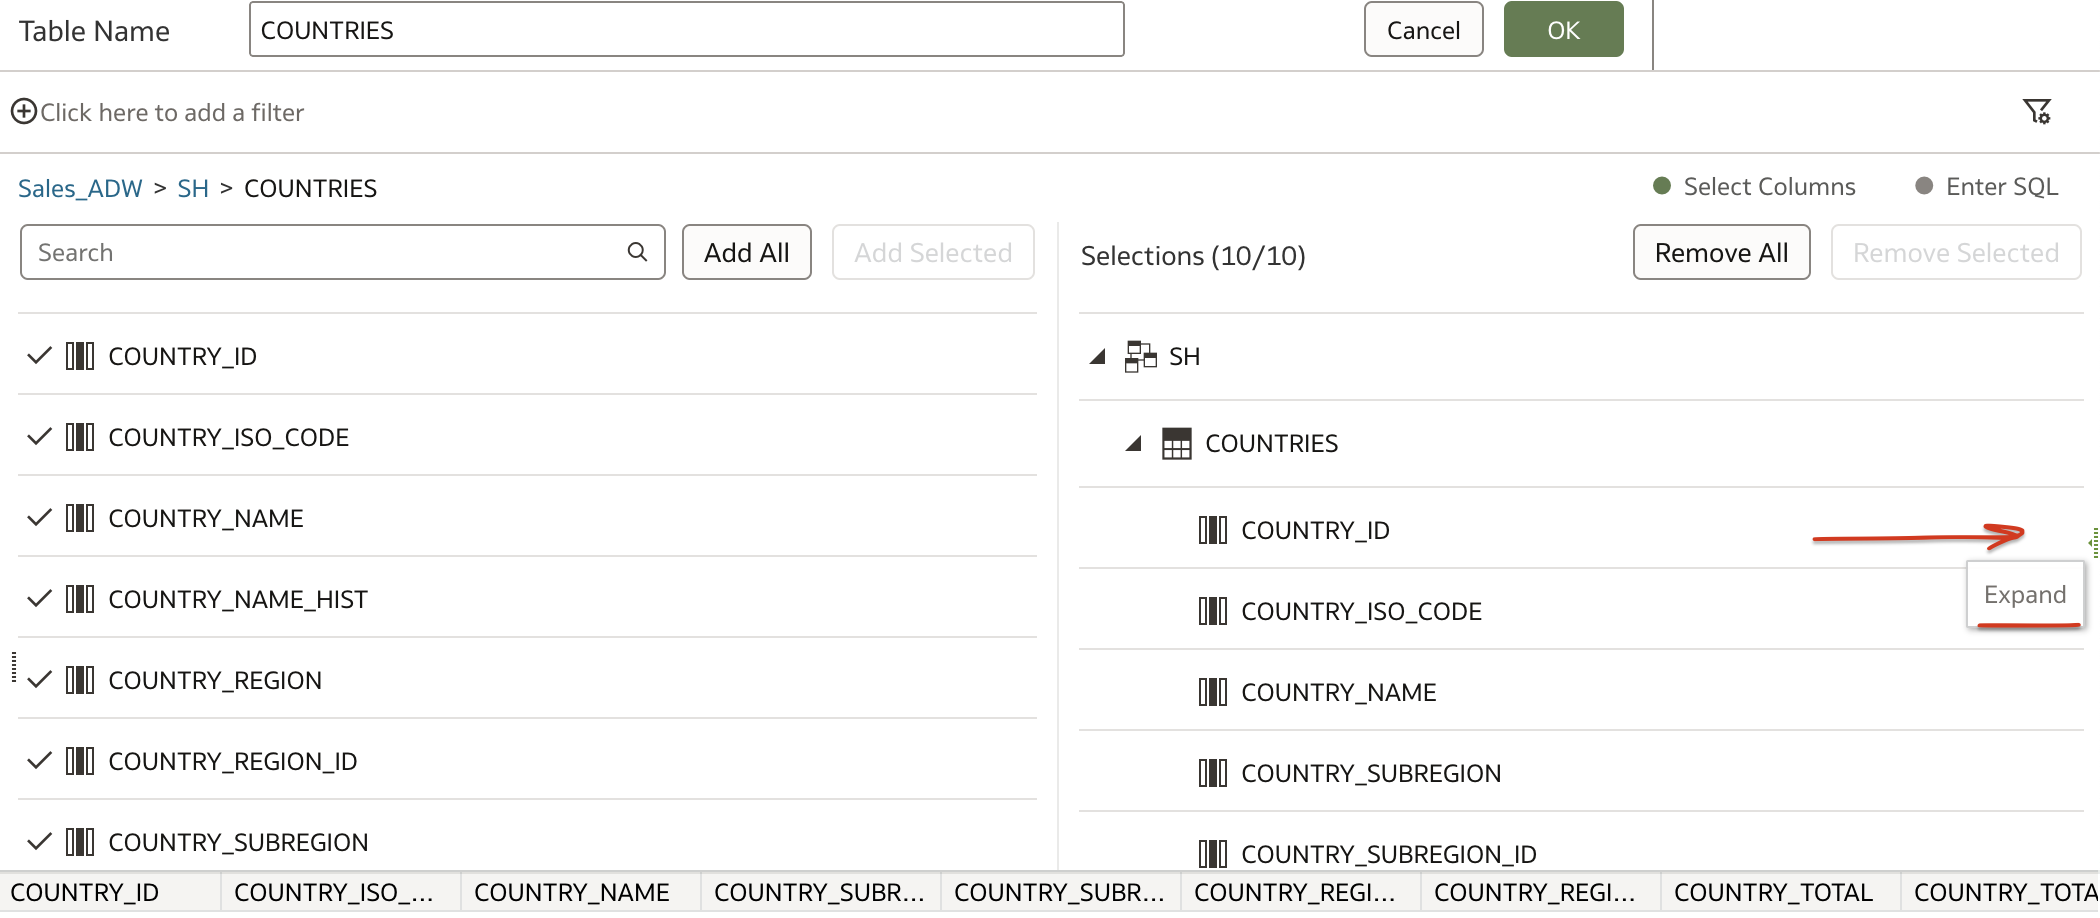The width and height of the screenshot is (2100, 918).
Task: Click COUNTRY_NAME_HIST label in left list
Action: [238, 599]
